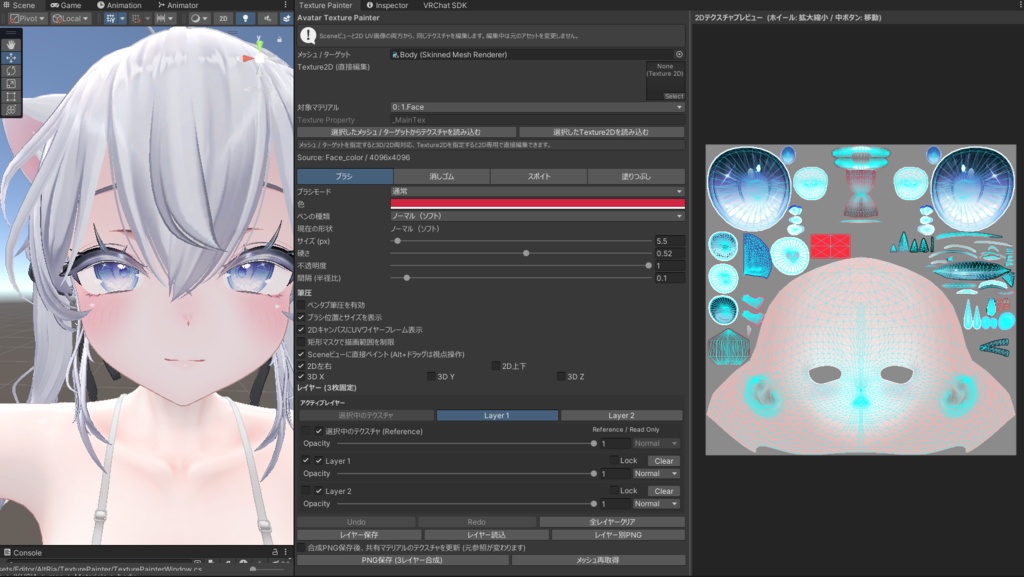Click the メッシュ再取得 button

(598, 560)
